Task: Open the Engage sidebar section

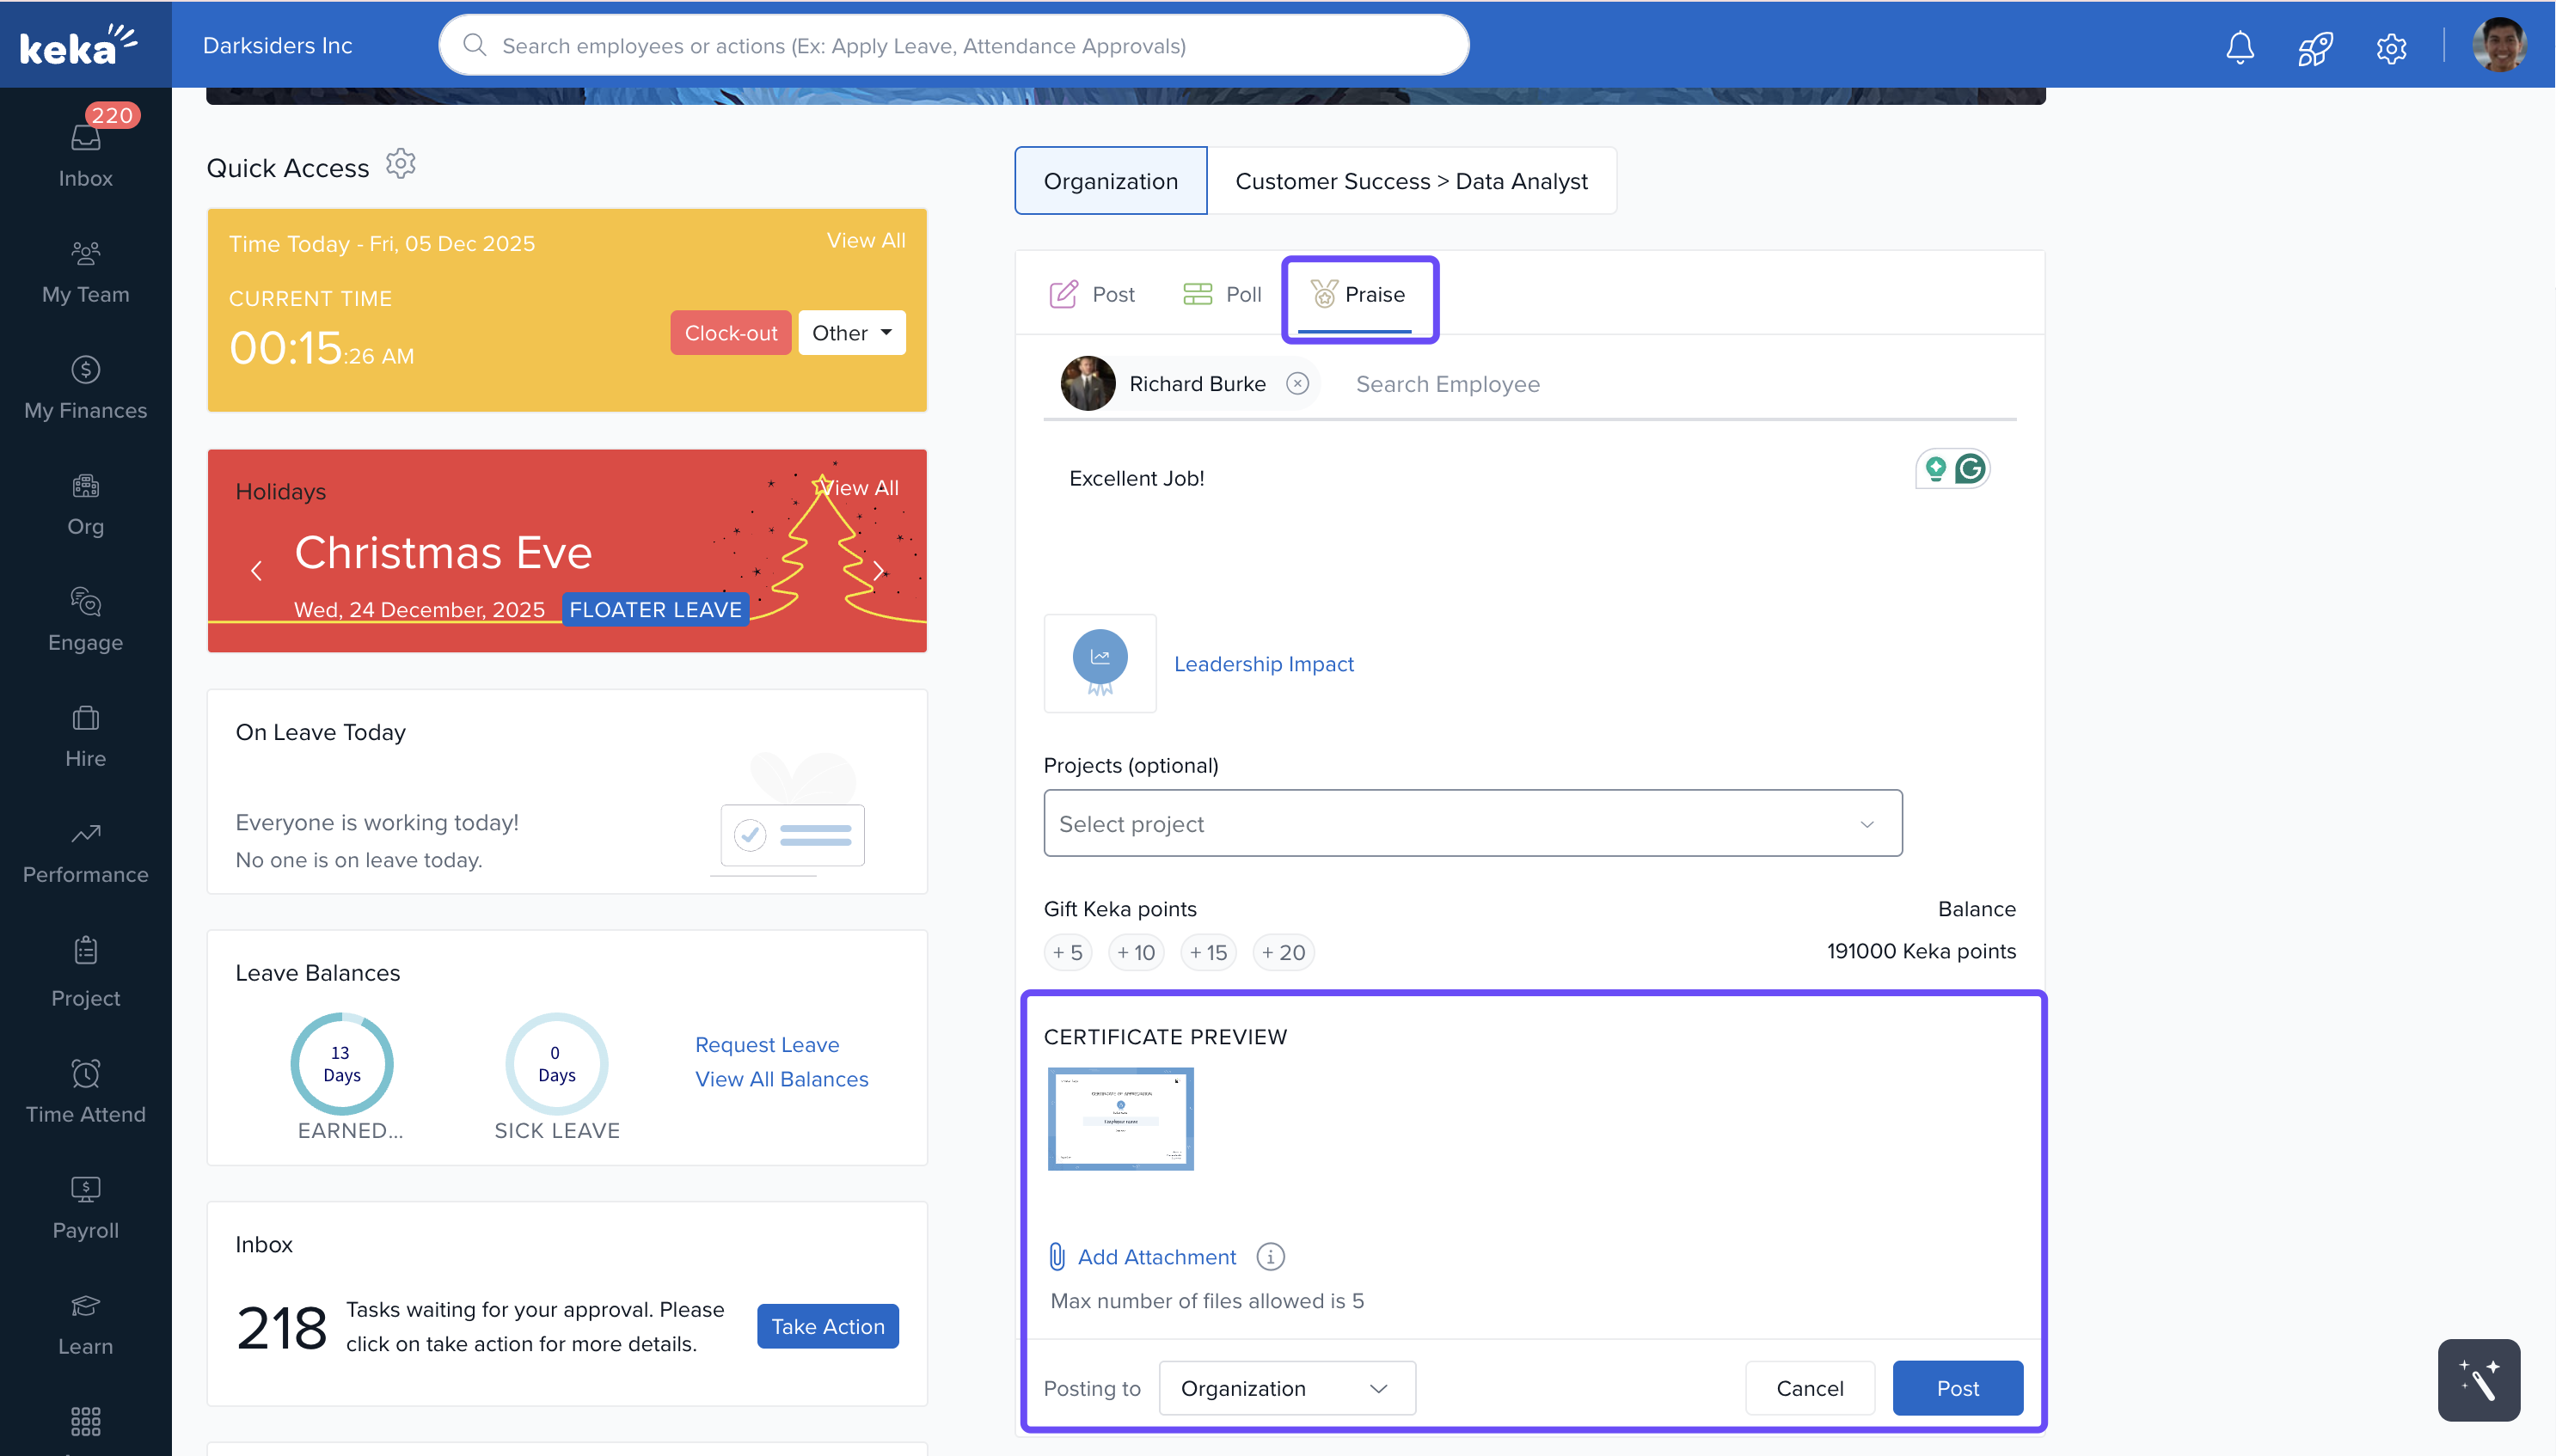Action: (85, 619)
